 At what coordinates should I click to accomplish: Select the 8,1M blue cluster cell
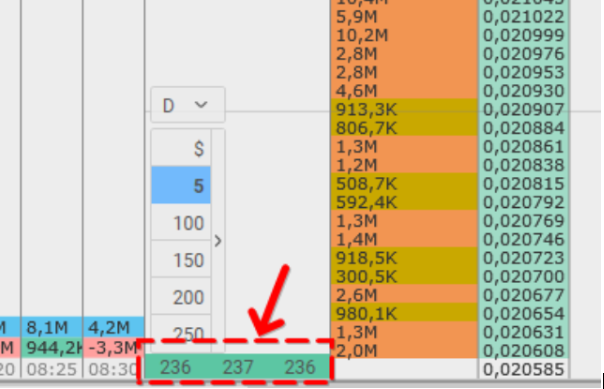coord(52,327)
